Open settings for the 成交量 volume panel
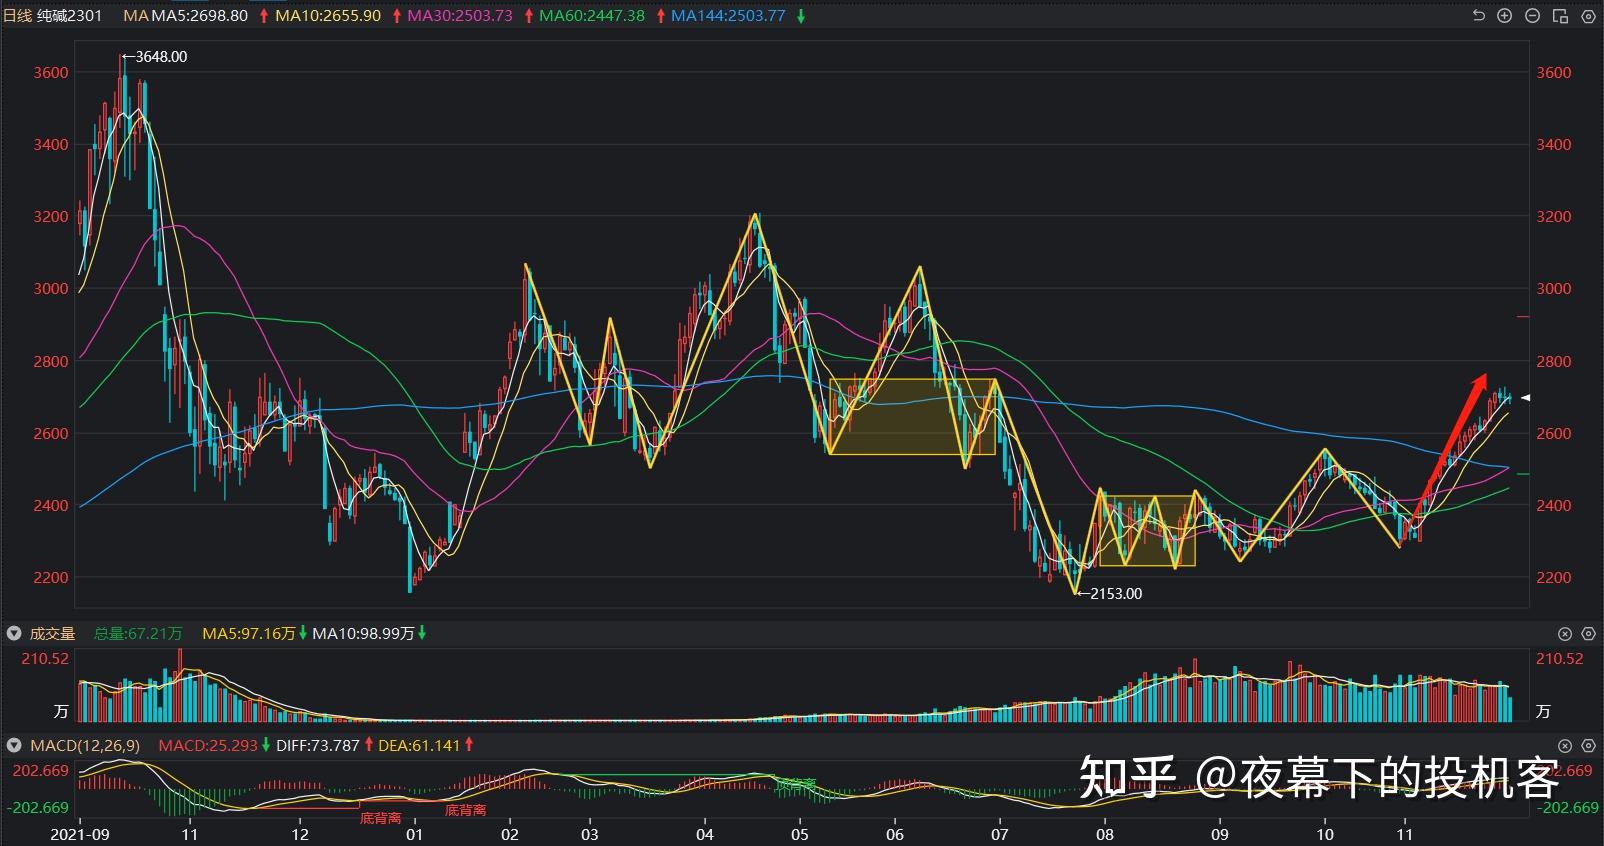Screen dimensions: 1604x846 pos(1588,634)
